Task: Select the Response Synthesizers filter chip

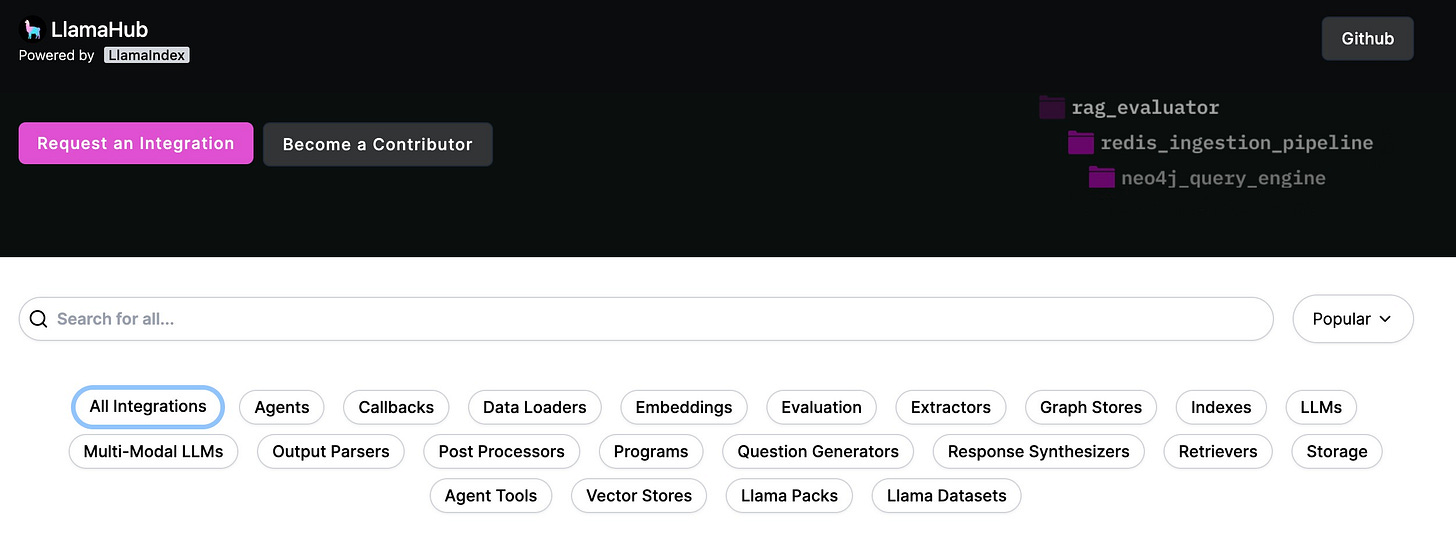Action: pos(1039,451)
